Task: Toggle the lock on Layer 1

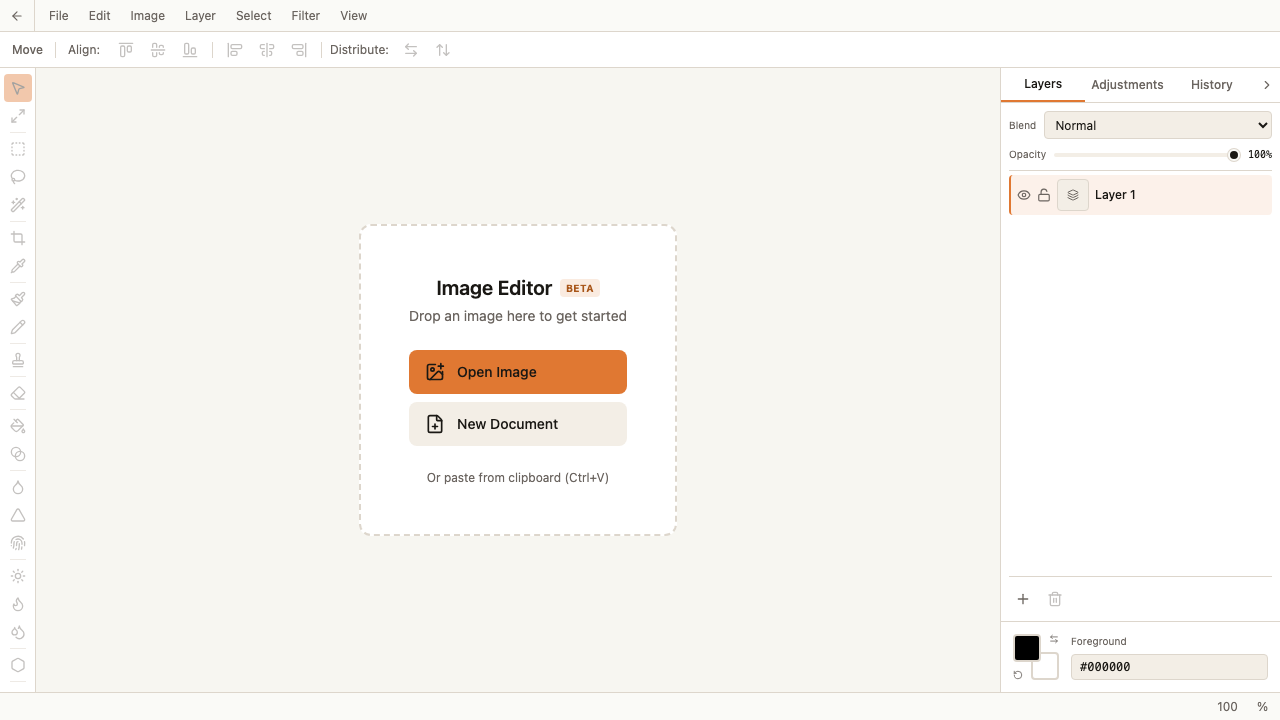Action: click(1044, 195)
